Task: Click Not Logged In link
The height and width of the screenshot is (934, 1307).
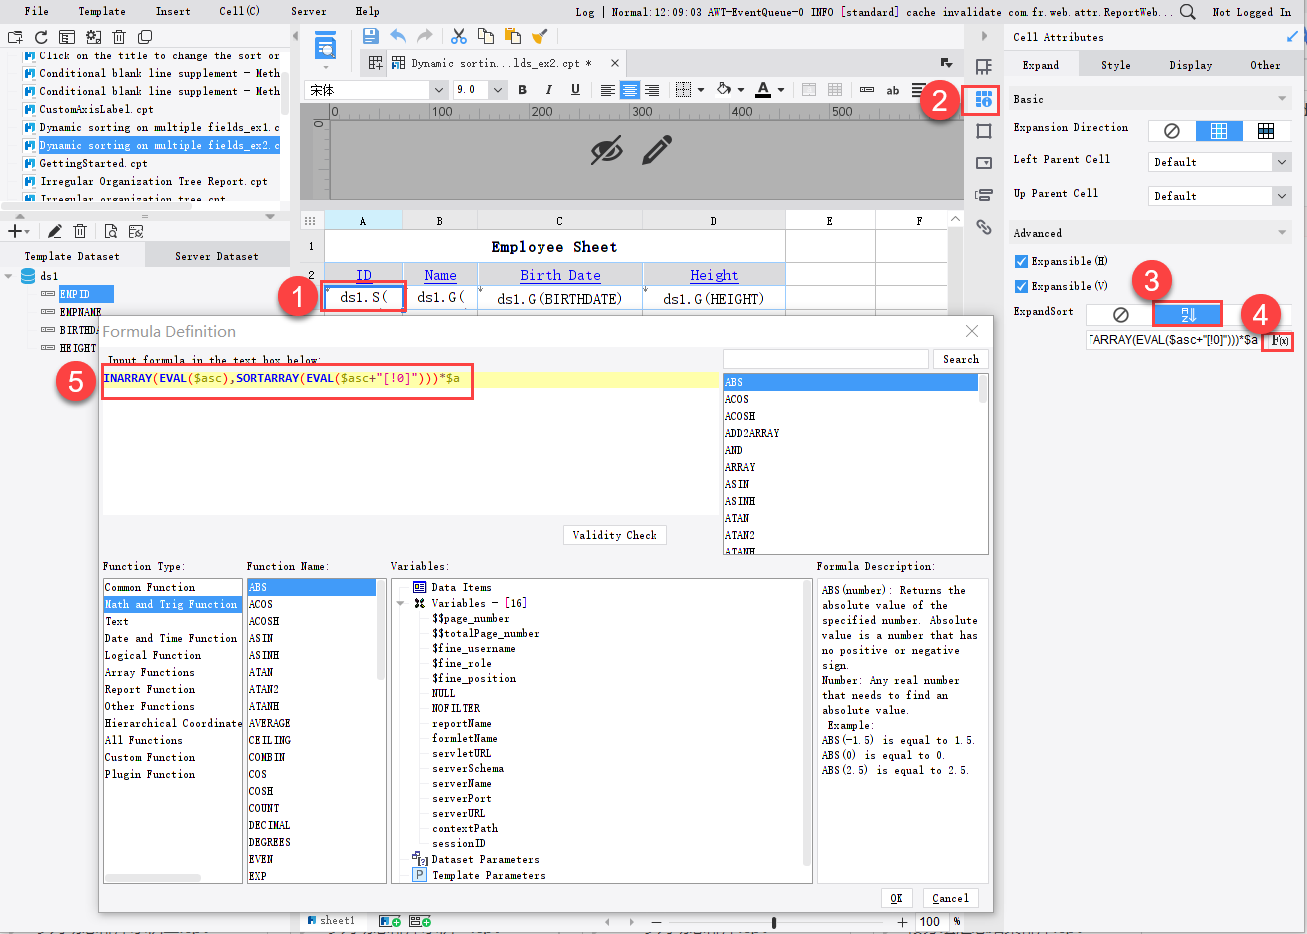Action: [x=1251, y=12]
